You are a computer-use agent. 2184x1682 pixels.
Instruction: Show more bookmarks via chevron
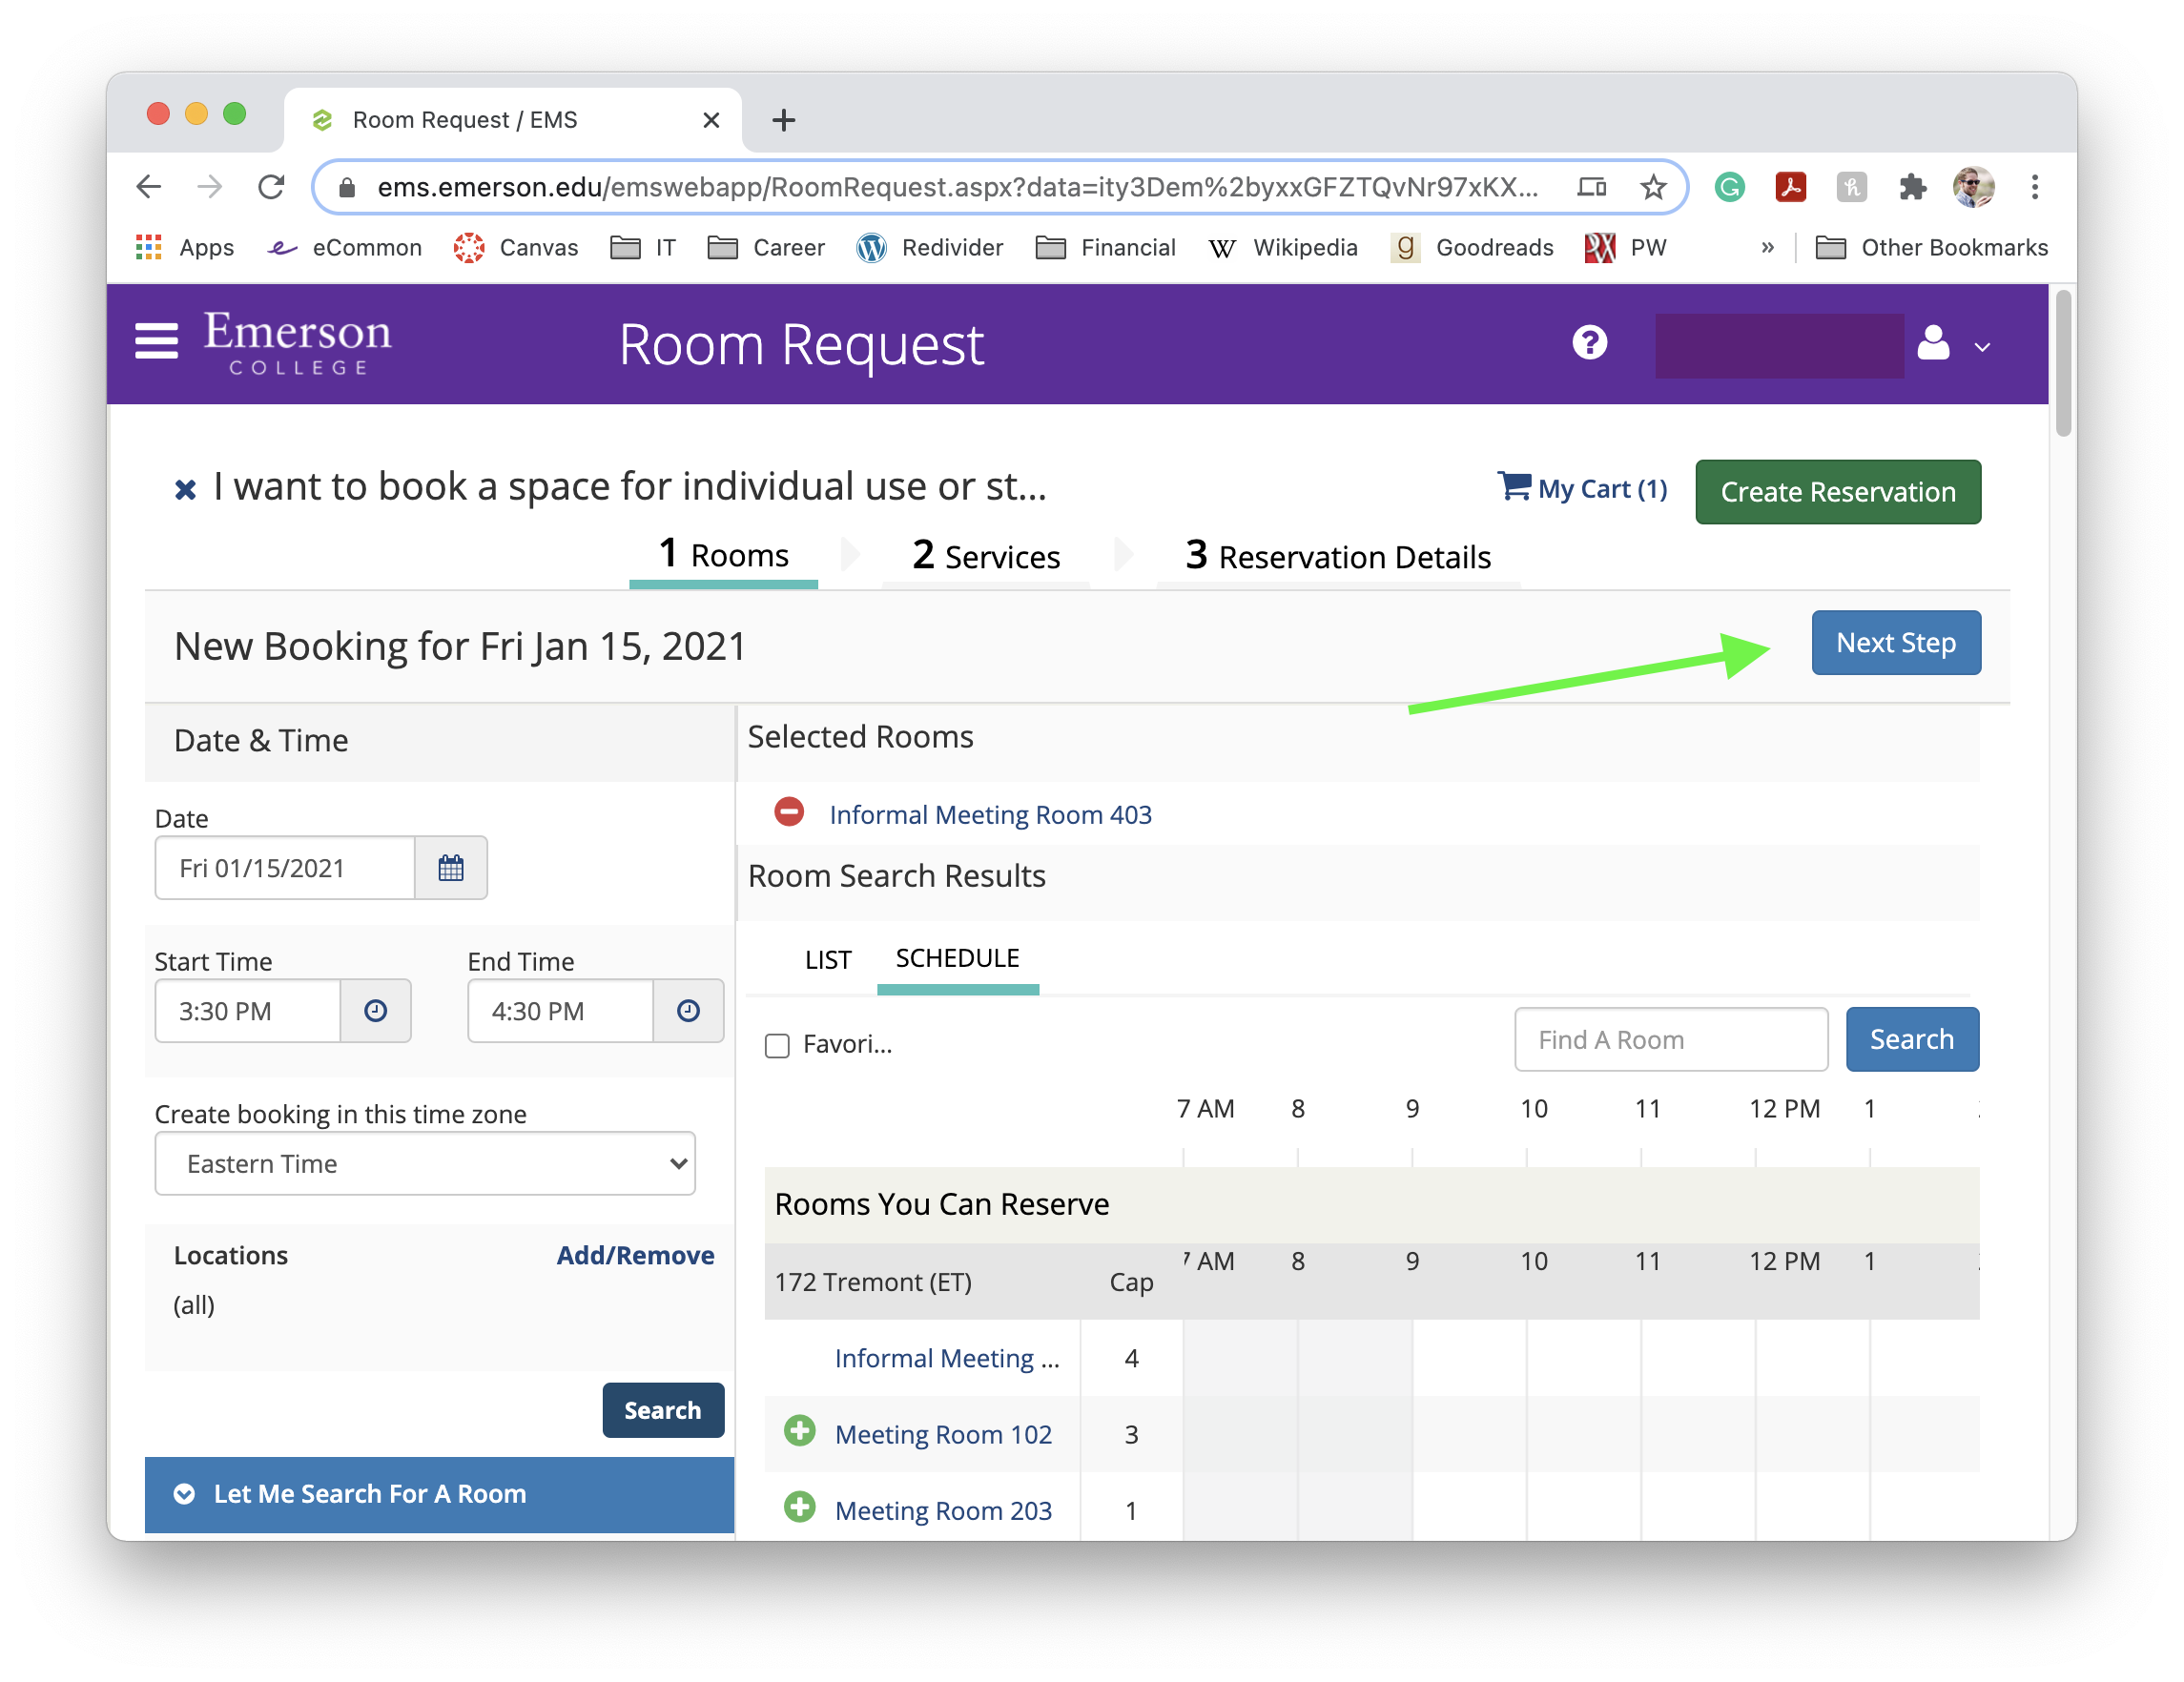point(1767,248)
